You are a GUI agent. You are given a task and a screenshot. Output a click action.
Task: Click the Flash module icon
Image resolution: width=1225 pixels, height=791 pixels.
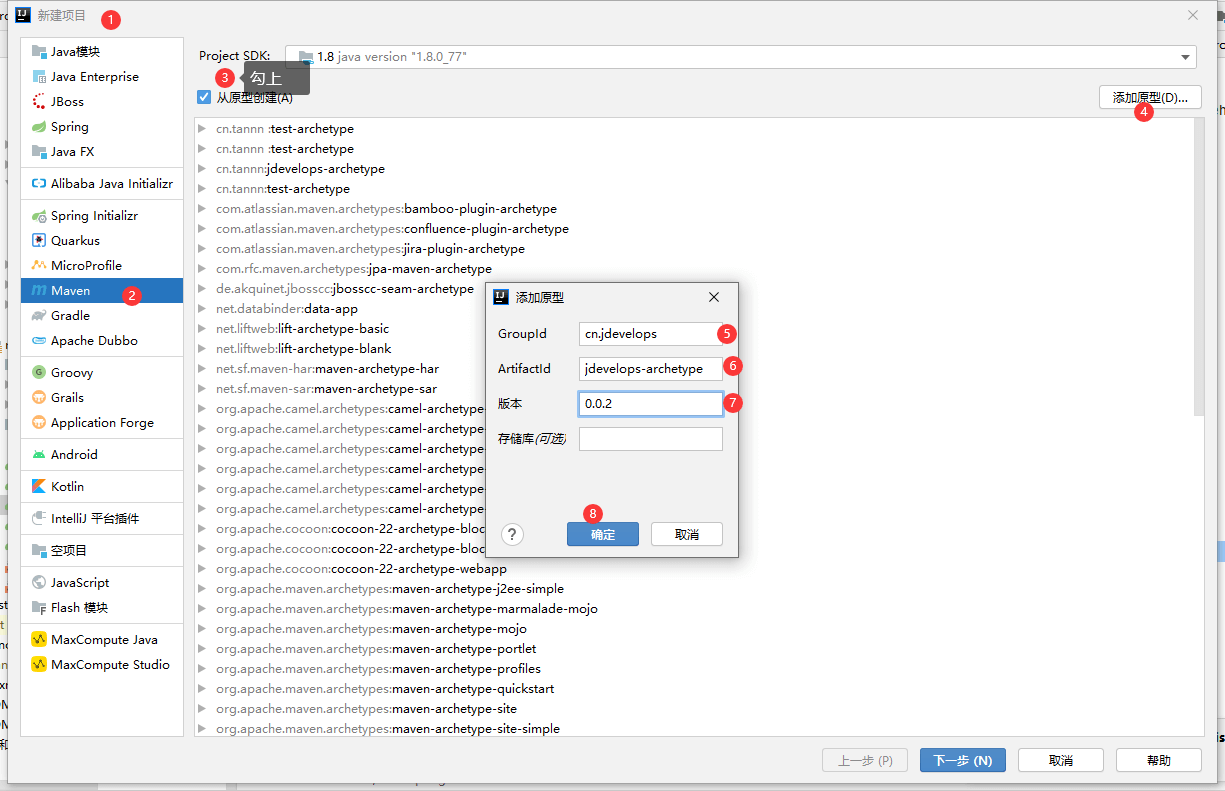[x=39, y=608]
